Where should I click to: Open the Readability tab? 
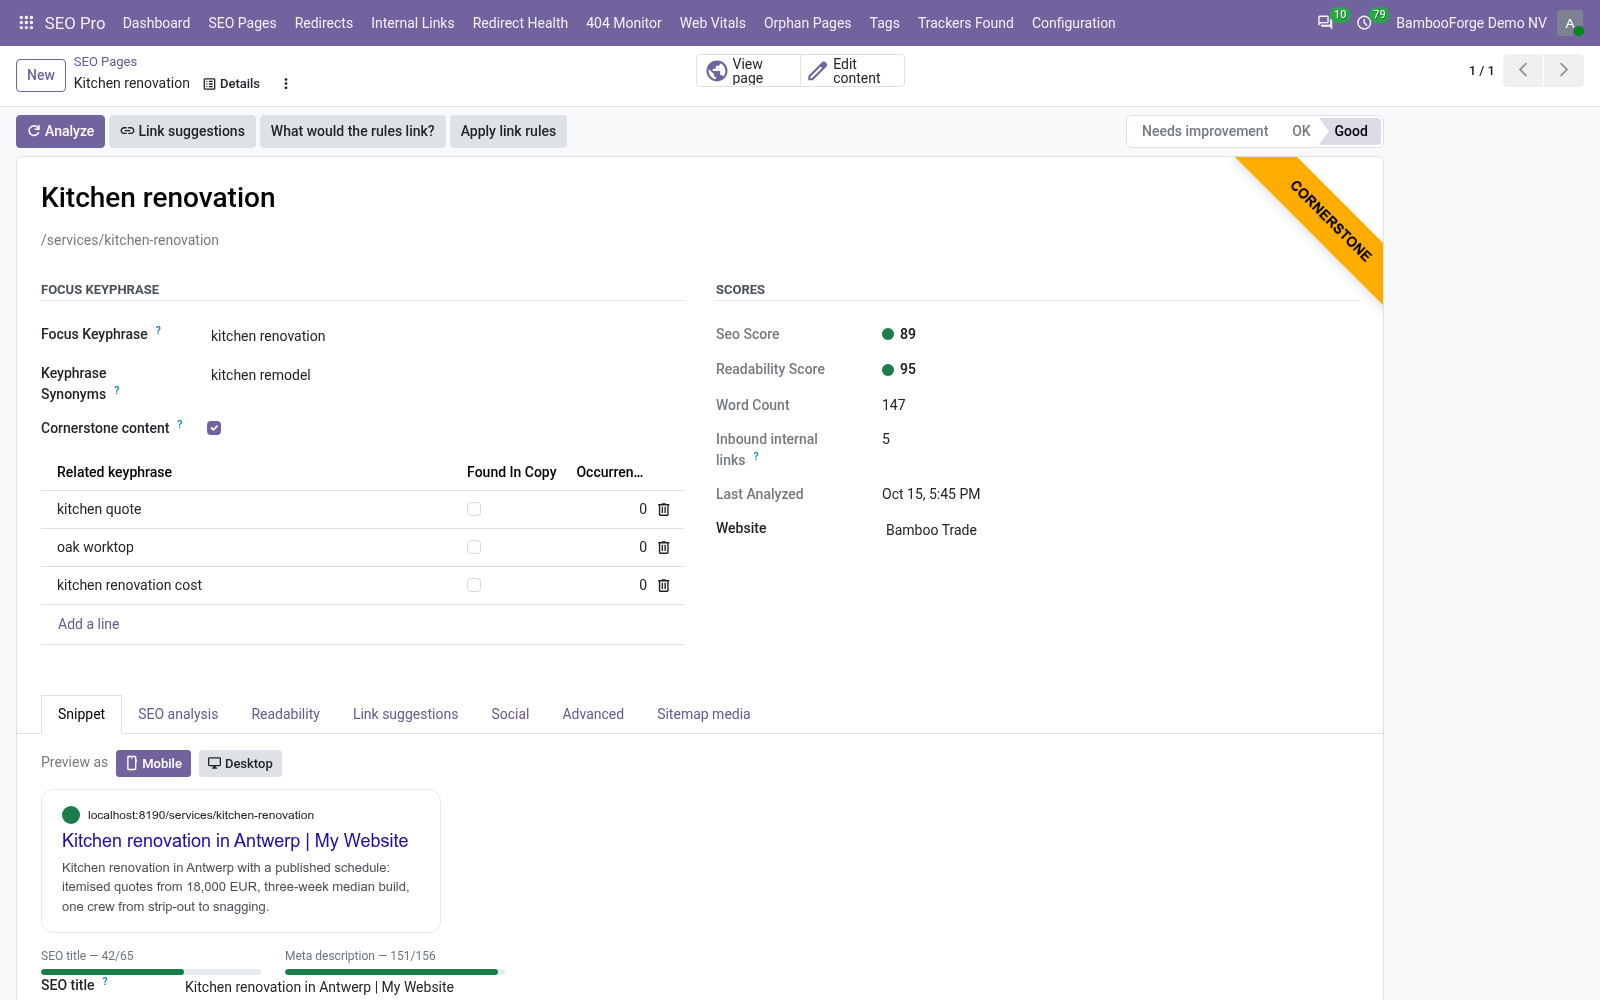click(x=285, y=714)
